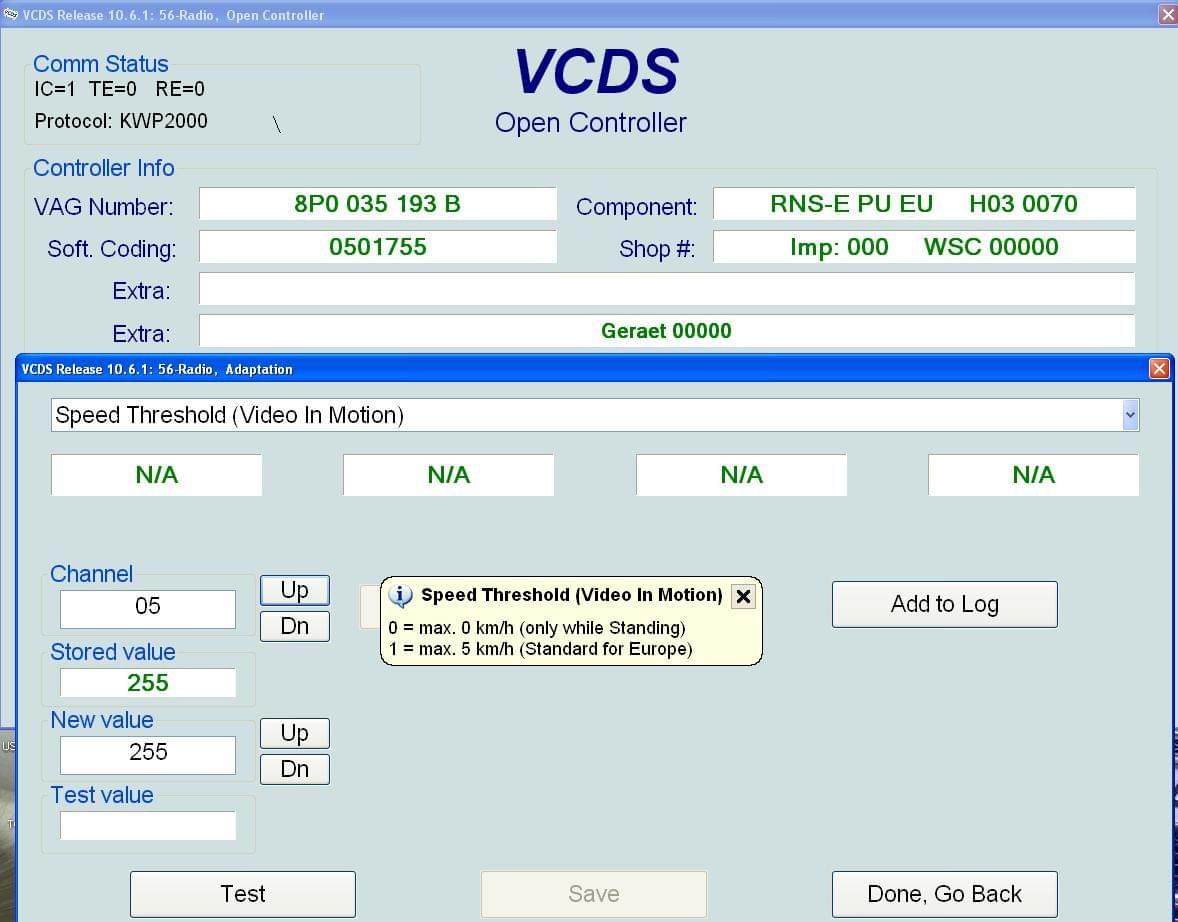Click the Stored value 255 display
The height and width of the screenshot is (922, 1178).
(148, 682)
